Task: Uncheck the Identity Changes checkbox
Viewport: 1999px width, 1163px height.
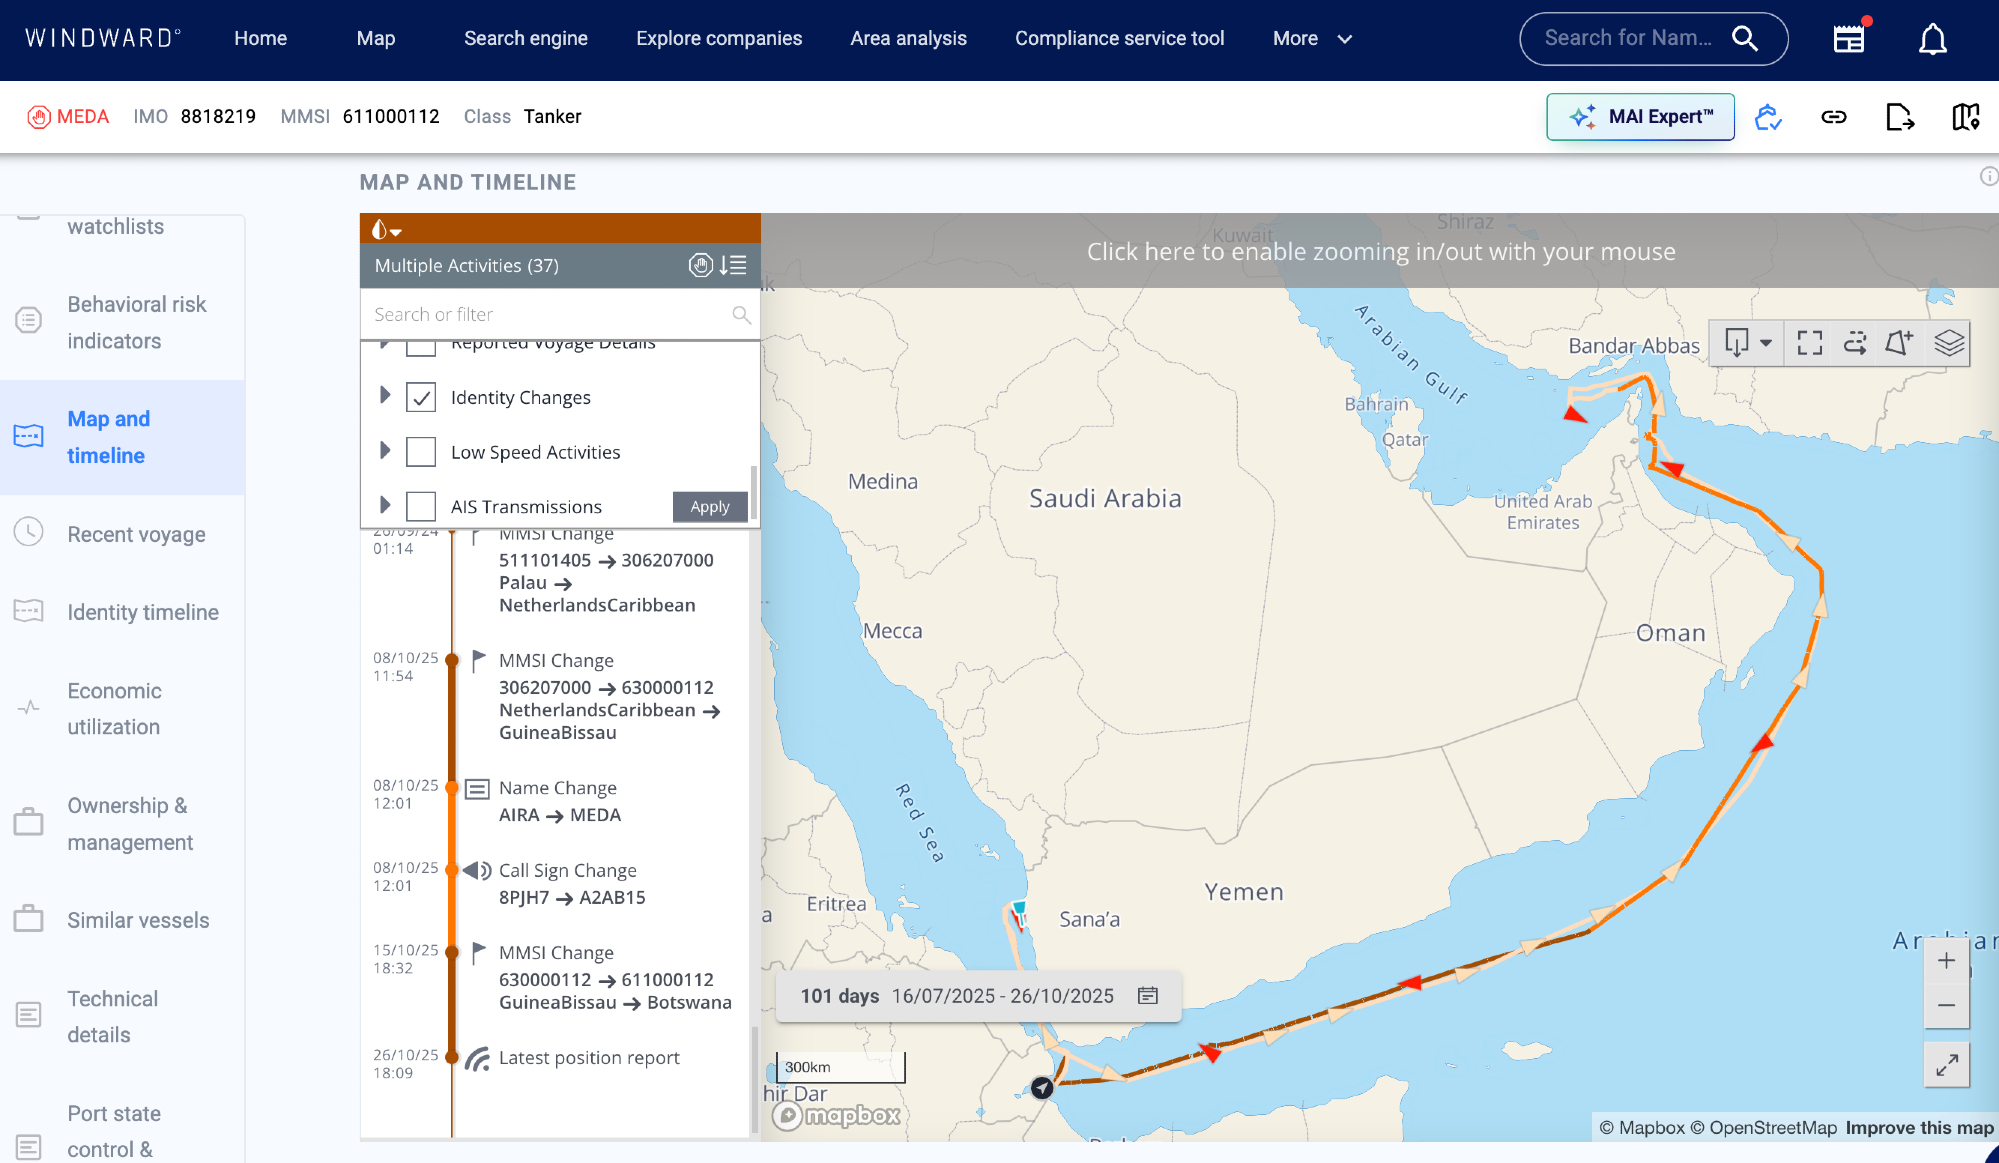Action: (x=421, y=398)
